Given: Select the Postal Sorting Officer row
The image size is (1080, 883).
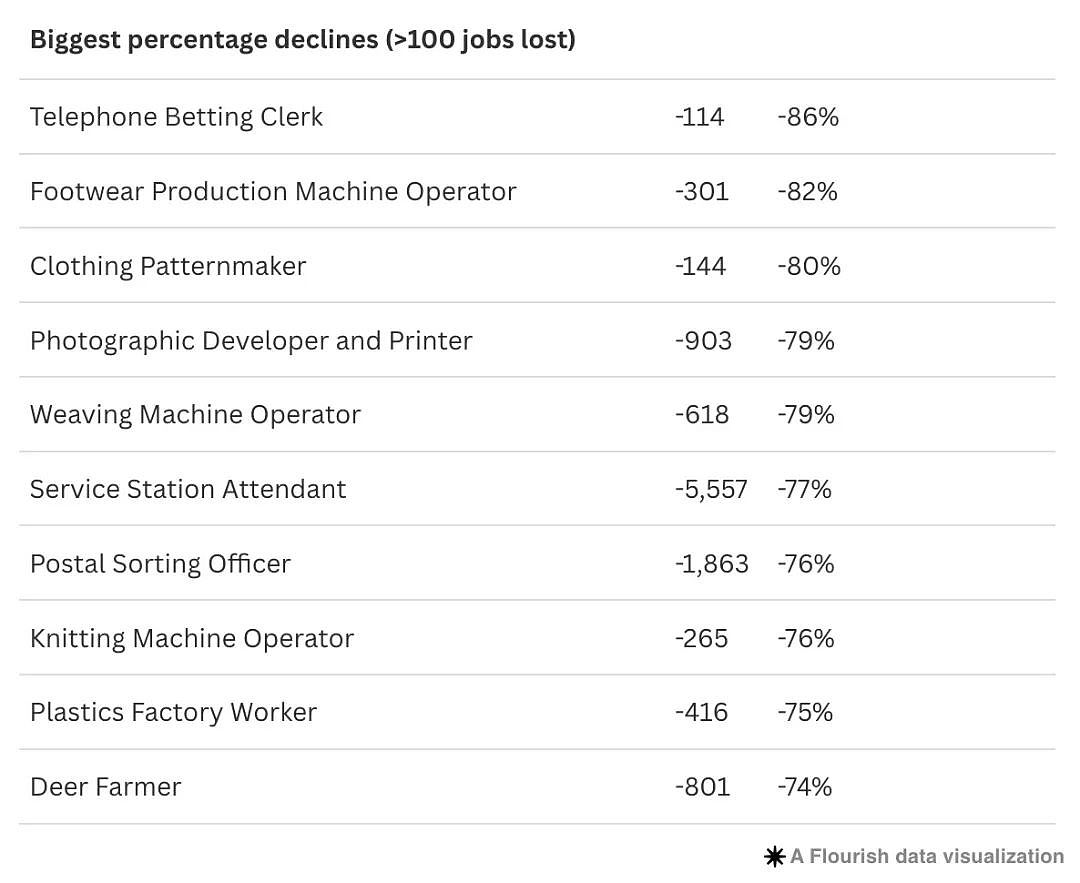Looking at the screenshot, I should (537, 563).
